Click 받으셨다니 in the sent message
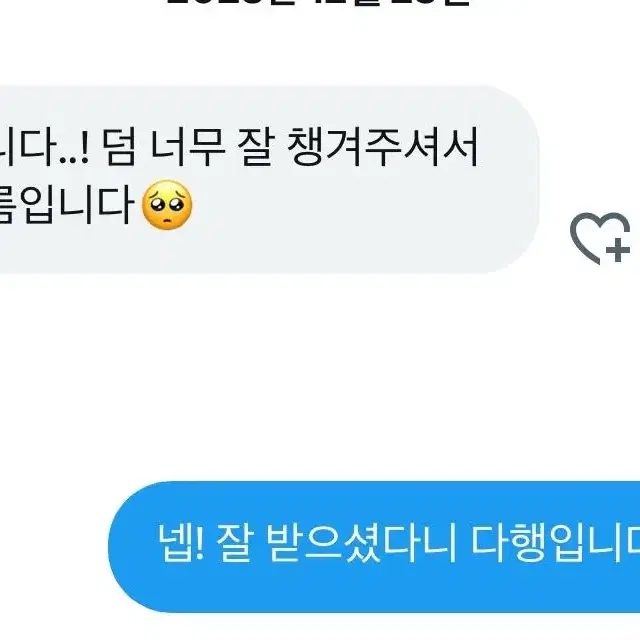Screen dimensions: 640x640 pos(361,542)
